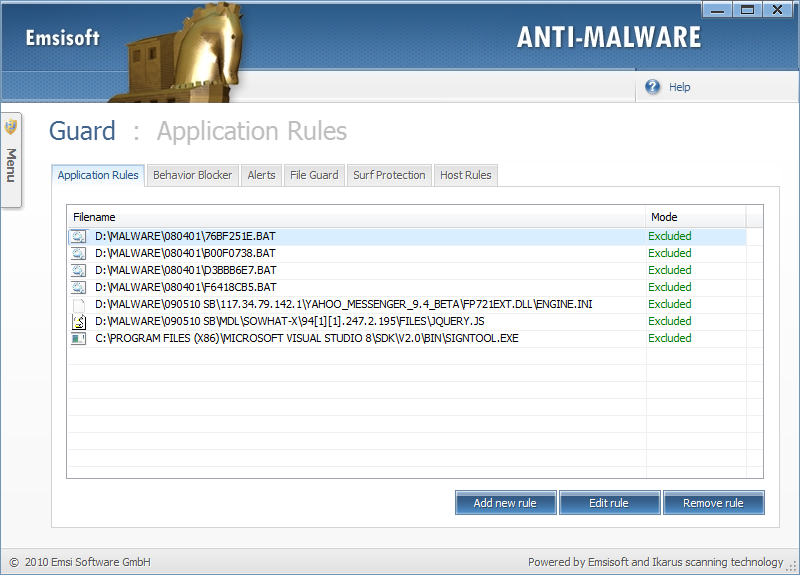
Task: Go to the Alerts tab
Action: coord(261,175)
